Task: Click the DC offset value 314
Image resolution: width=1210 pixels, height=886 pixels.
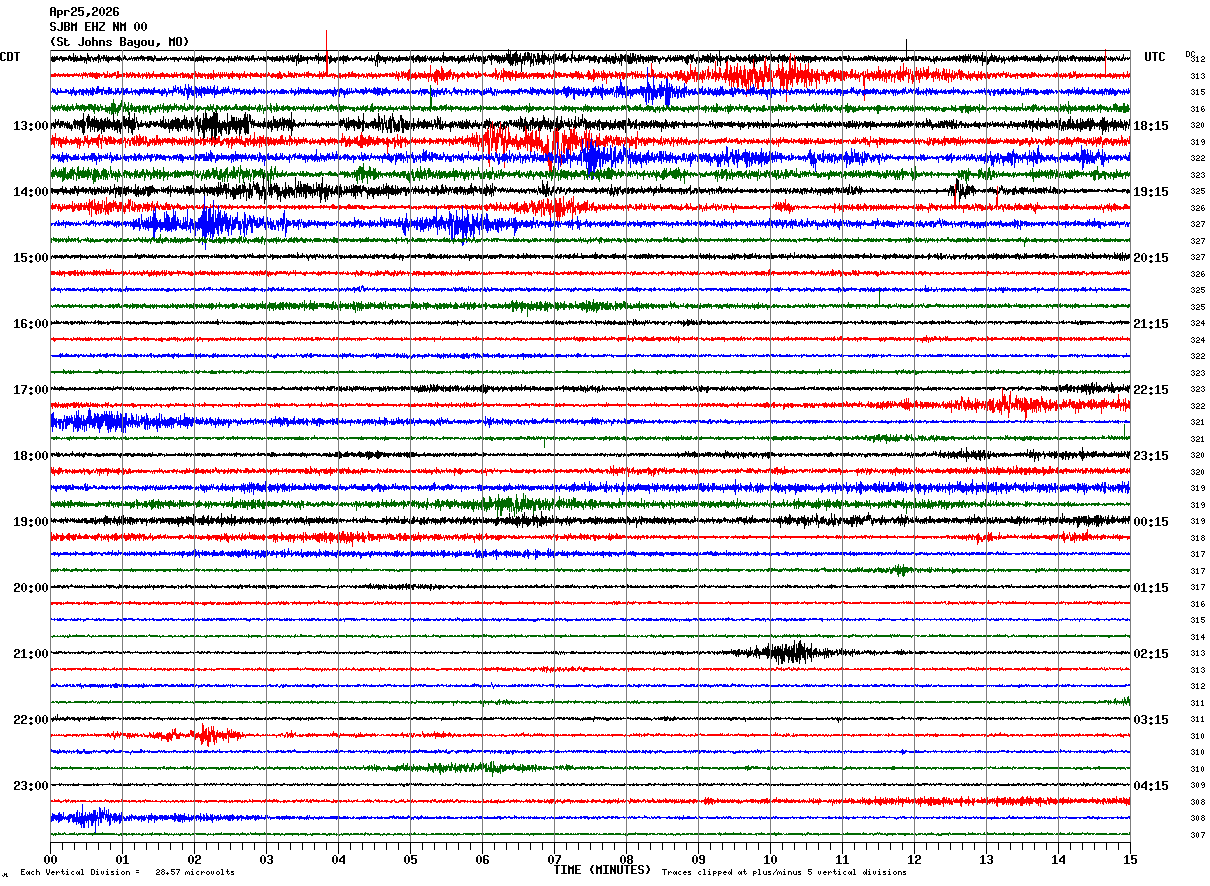Action: [x=1197, y=637]
